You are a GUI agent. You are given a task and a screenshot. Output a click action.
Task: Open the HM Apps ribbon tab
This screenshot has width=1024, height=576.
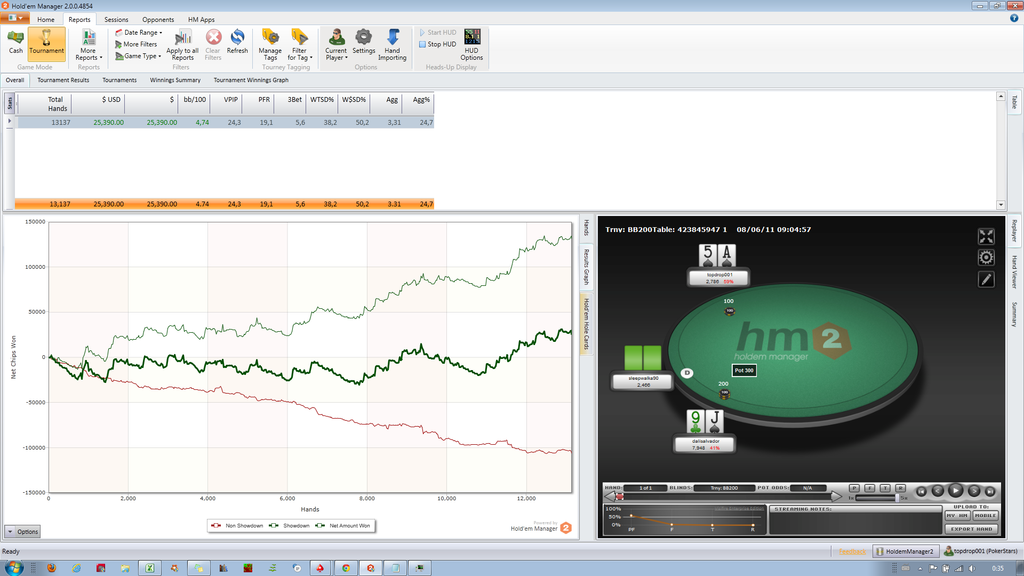(x=201, y=20)
